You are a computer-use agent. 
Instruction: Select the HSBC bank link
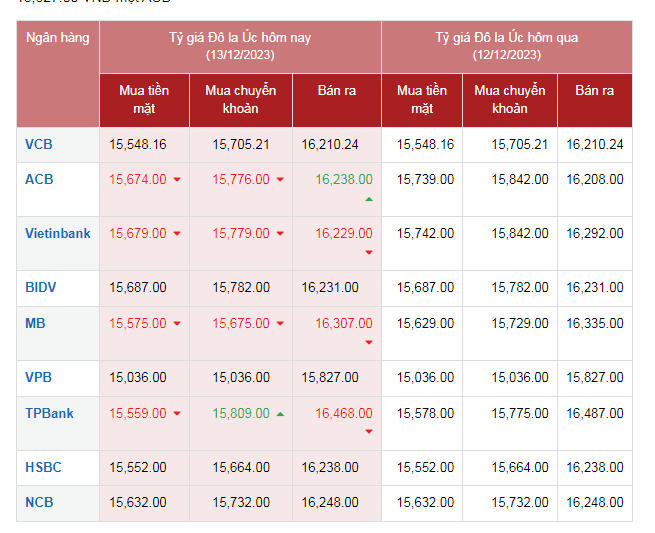point(42,467)
